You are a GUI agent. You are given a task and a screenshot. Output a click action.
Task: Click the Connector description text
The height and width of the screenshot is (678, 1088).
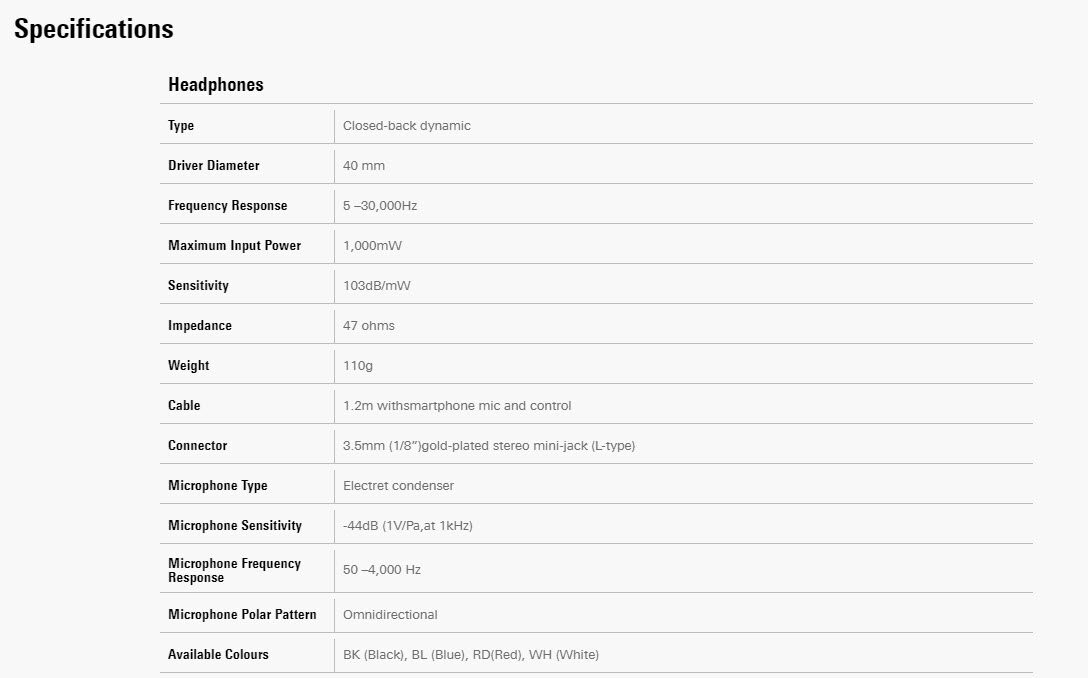click(488, 446)
